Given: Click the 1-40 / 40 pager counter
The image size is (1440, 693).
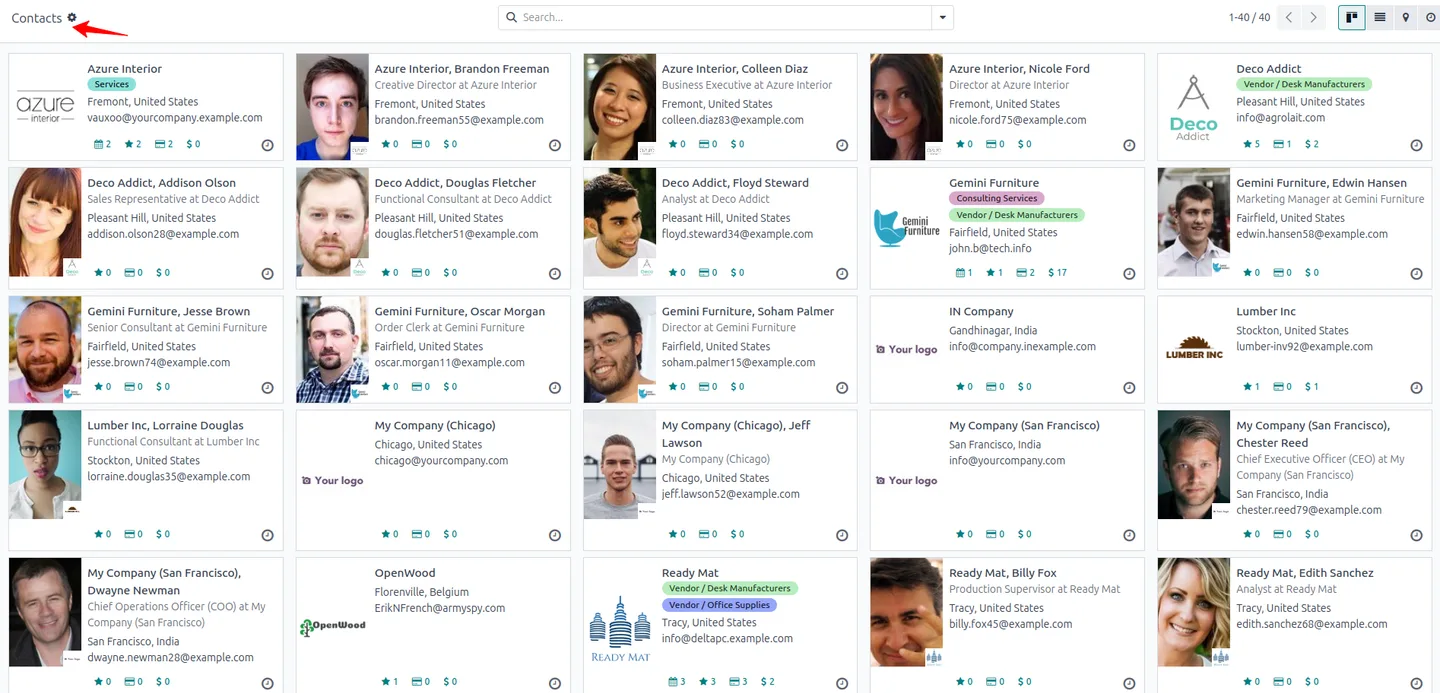Looking at the screenshot, I should pos(1249,17).
